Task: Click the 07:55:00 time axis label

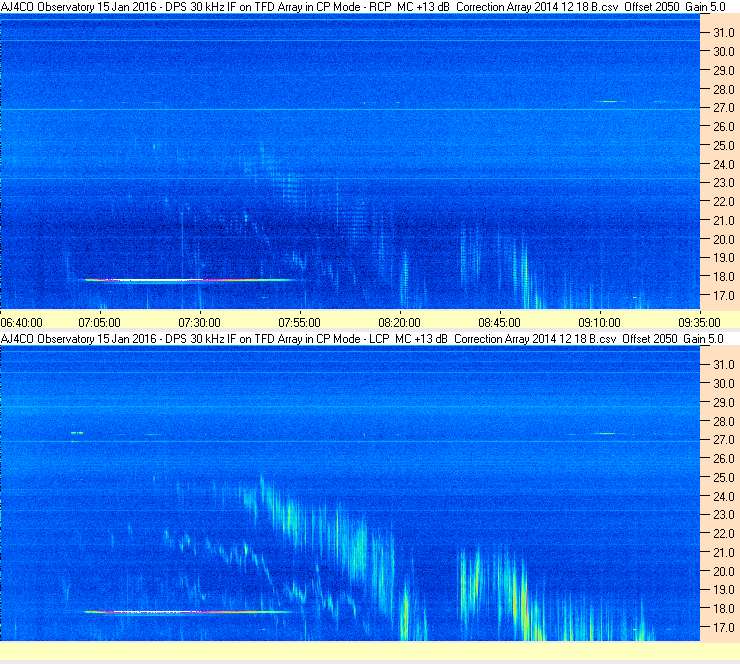Action: (x=300, y=323)
